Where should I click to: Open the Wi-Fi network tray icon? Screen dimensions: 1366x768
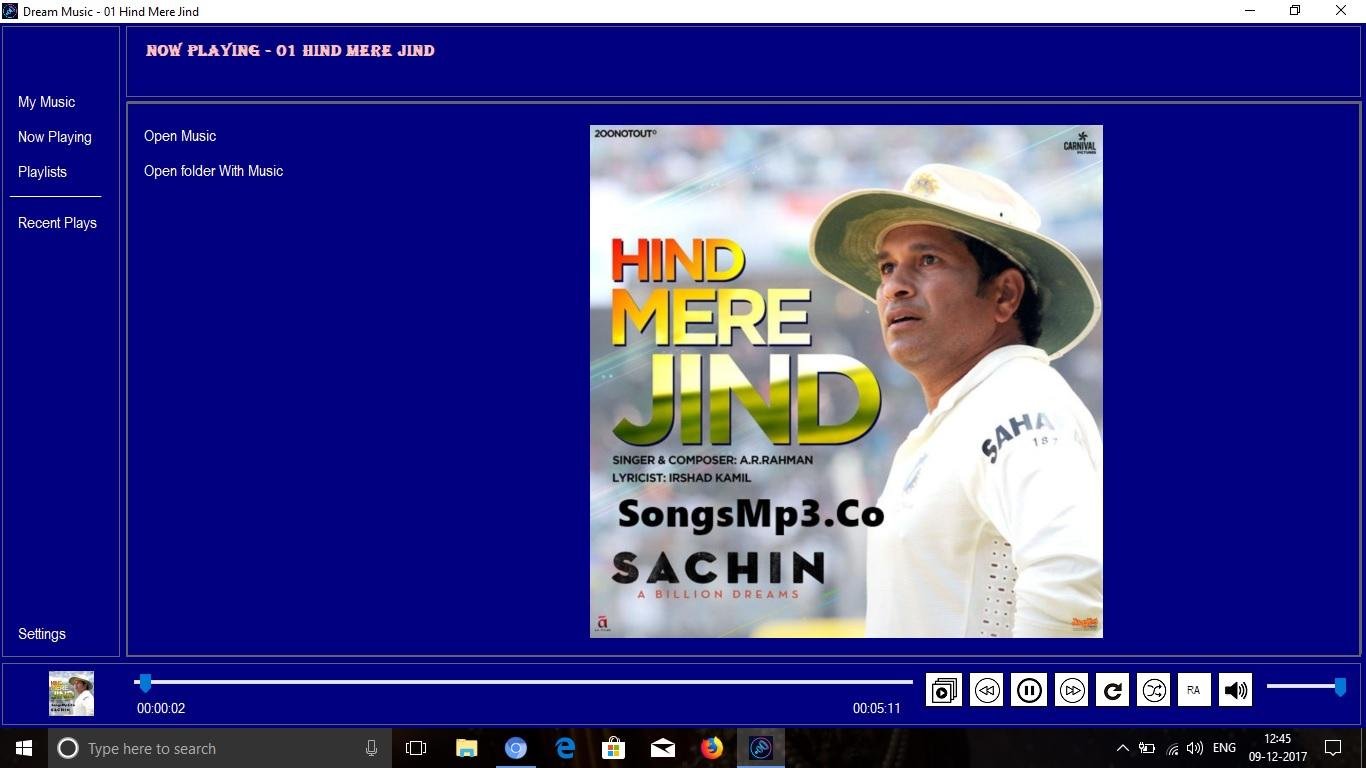point(1172,748)
